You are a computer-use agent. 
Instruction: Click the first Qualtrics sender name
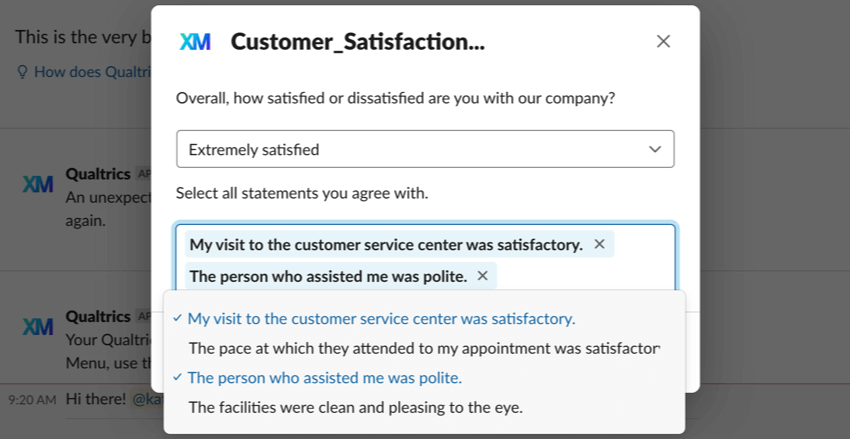pos(98,174)
